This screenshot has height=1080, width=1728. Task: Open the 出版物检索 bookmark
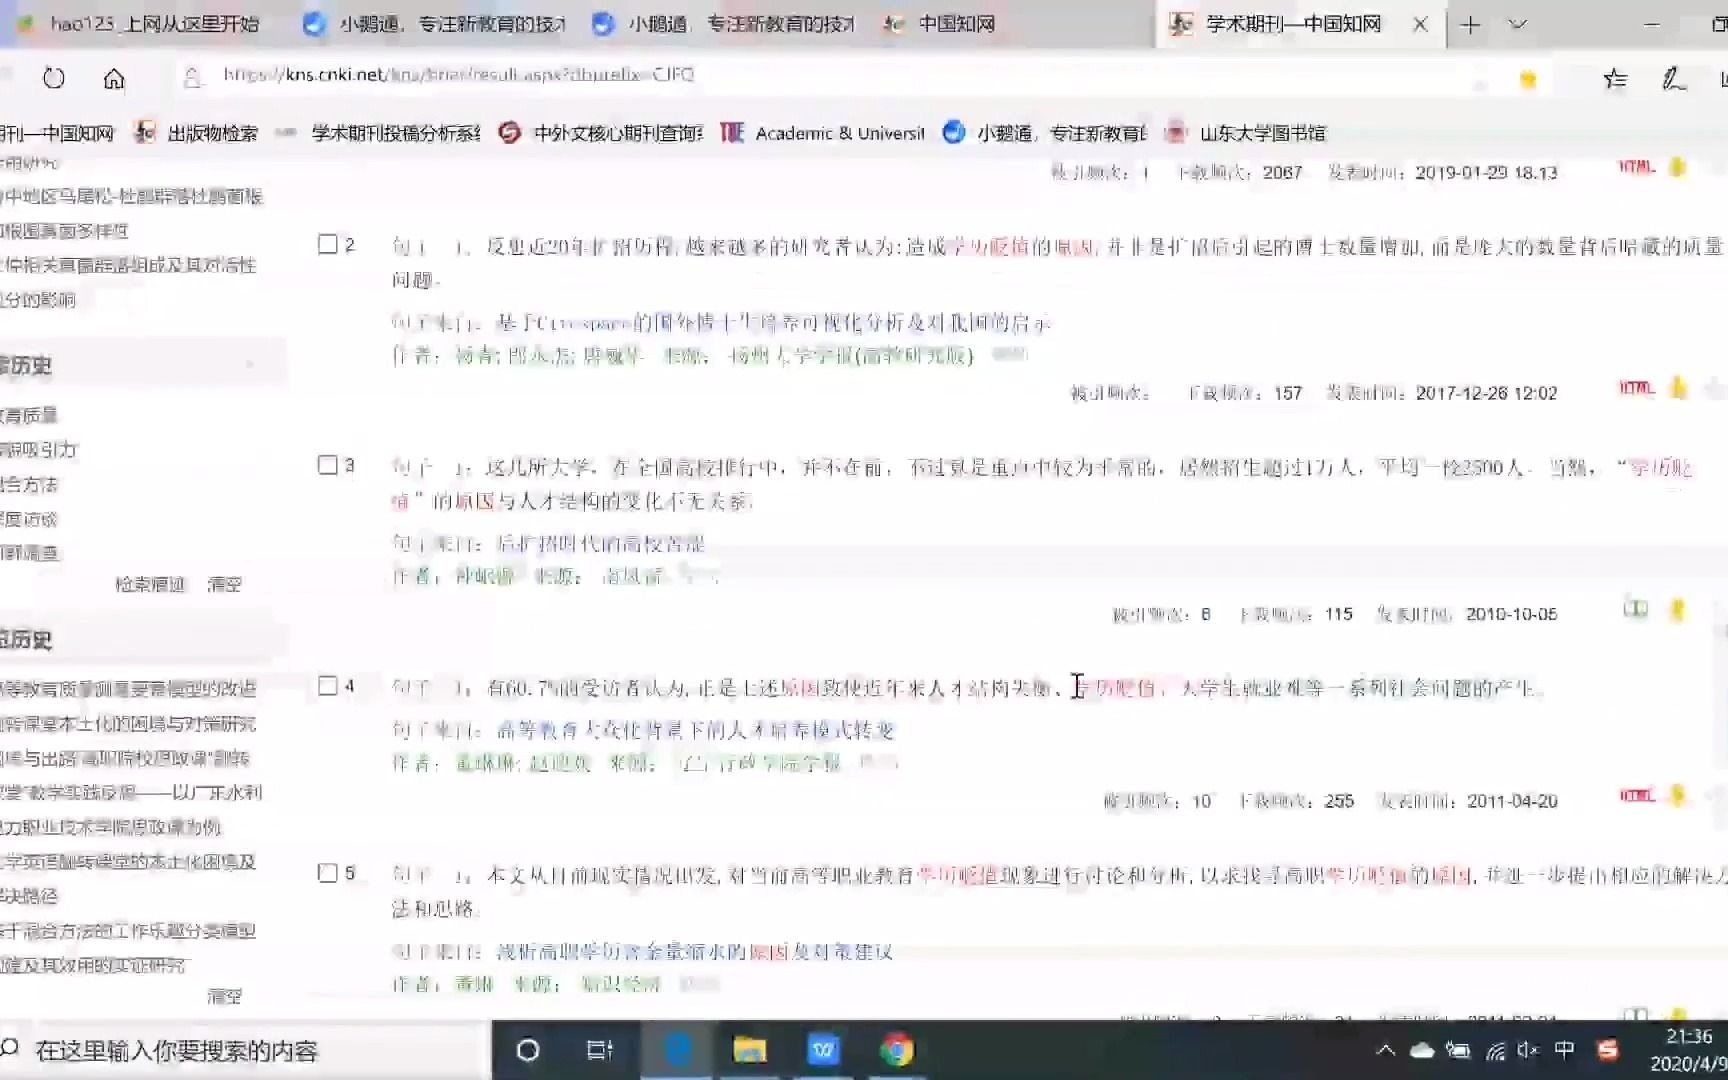point(197,133)
